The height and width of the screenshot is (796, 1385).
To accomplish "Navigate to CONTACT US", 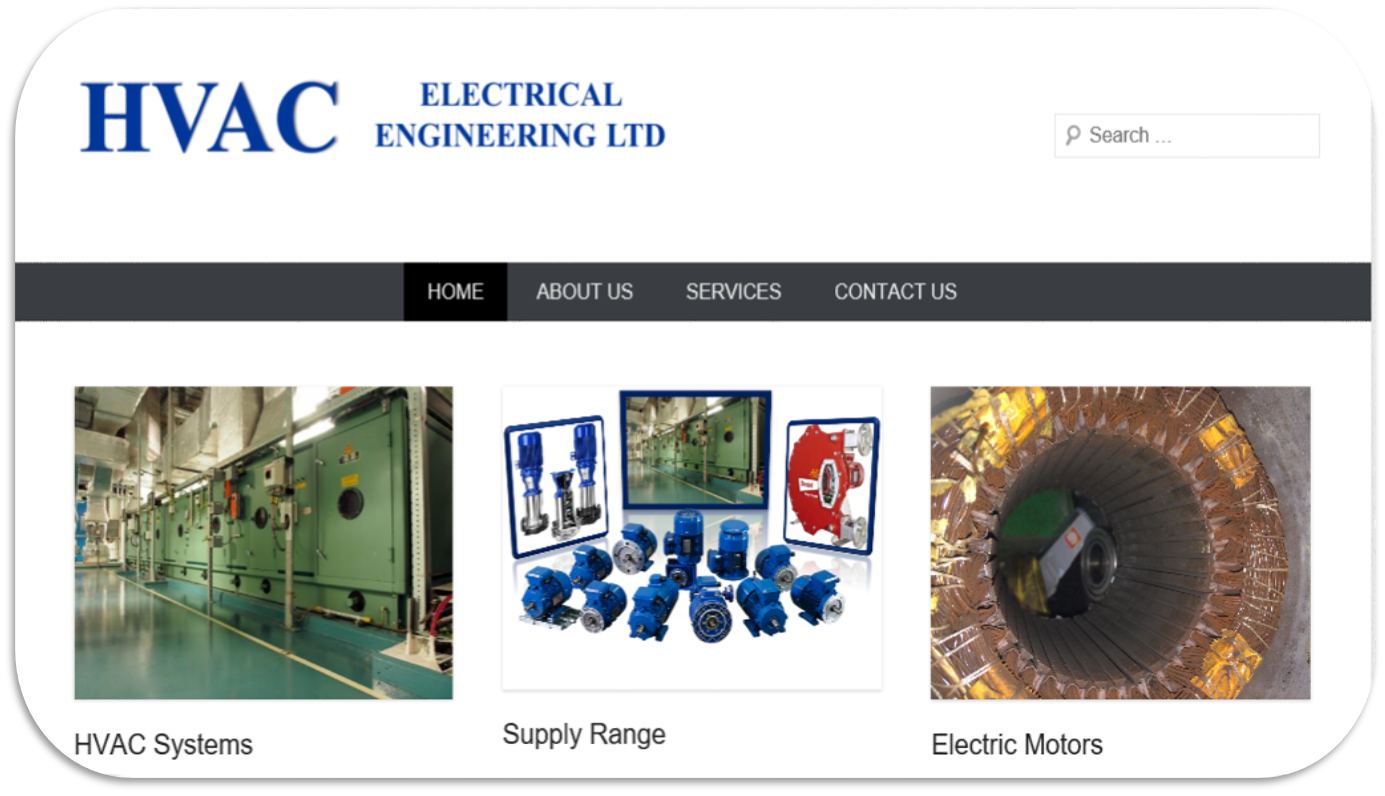I will point(895,292).
